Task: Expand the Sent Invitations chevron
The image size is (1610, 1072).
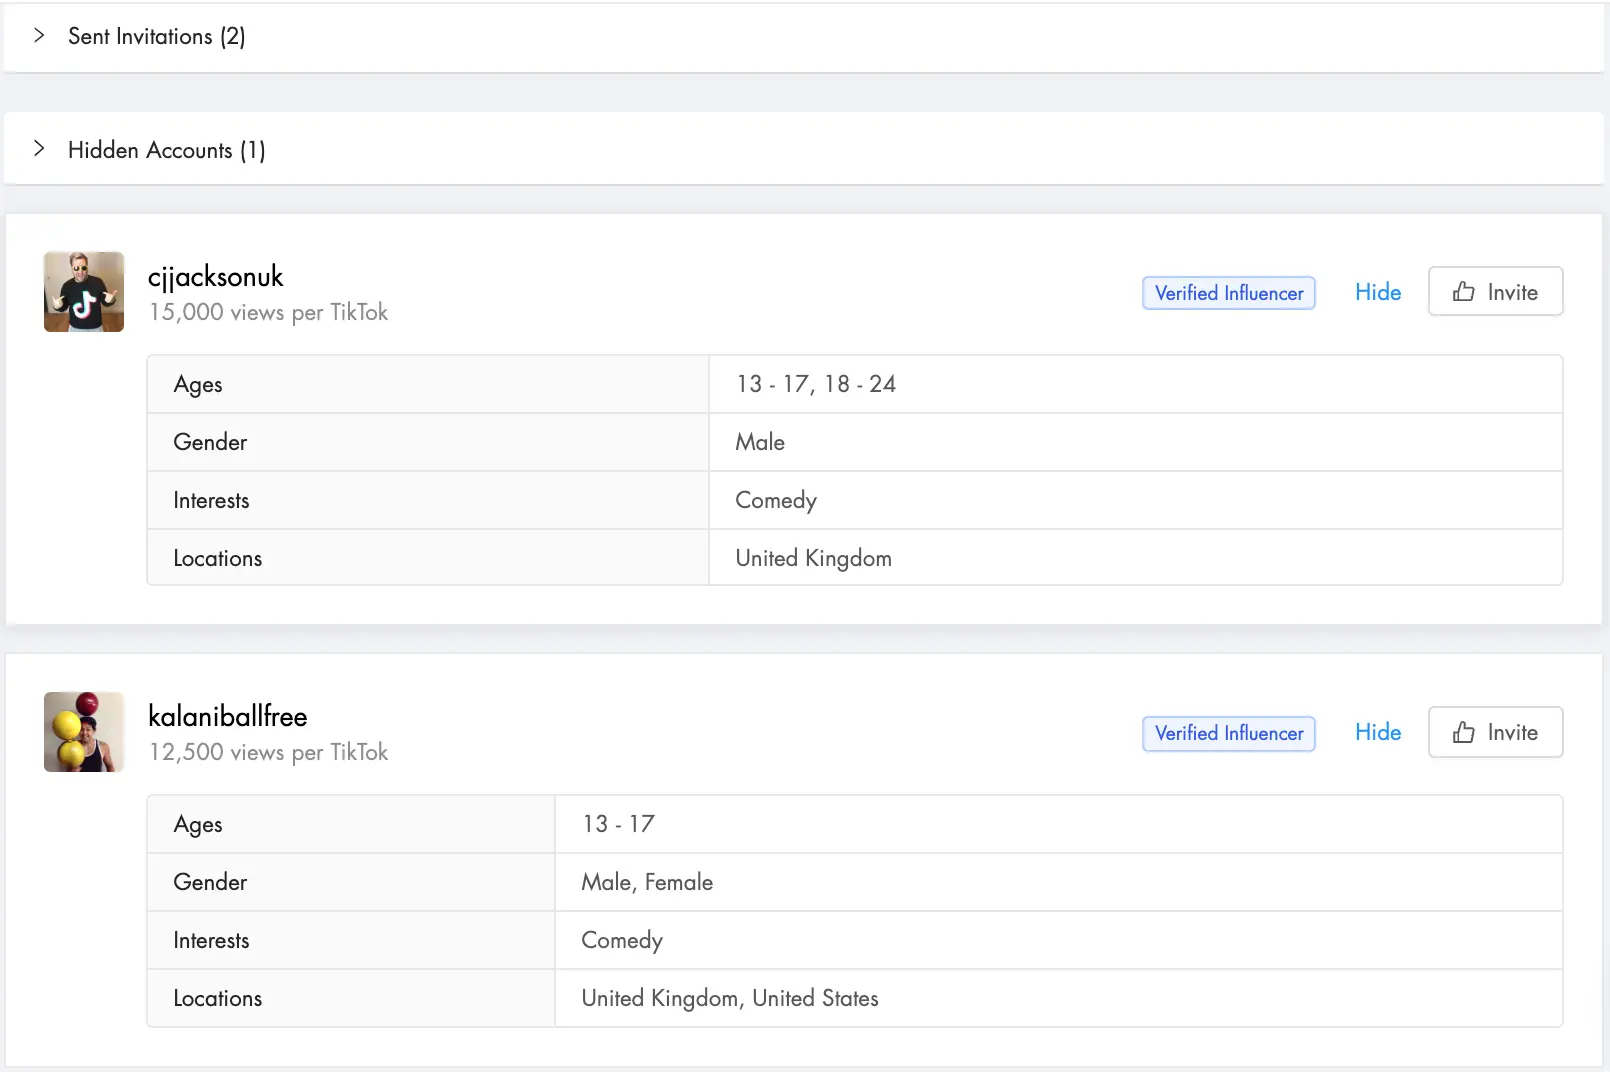Action: [39, 36]
